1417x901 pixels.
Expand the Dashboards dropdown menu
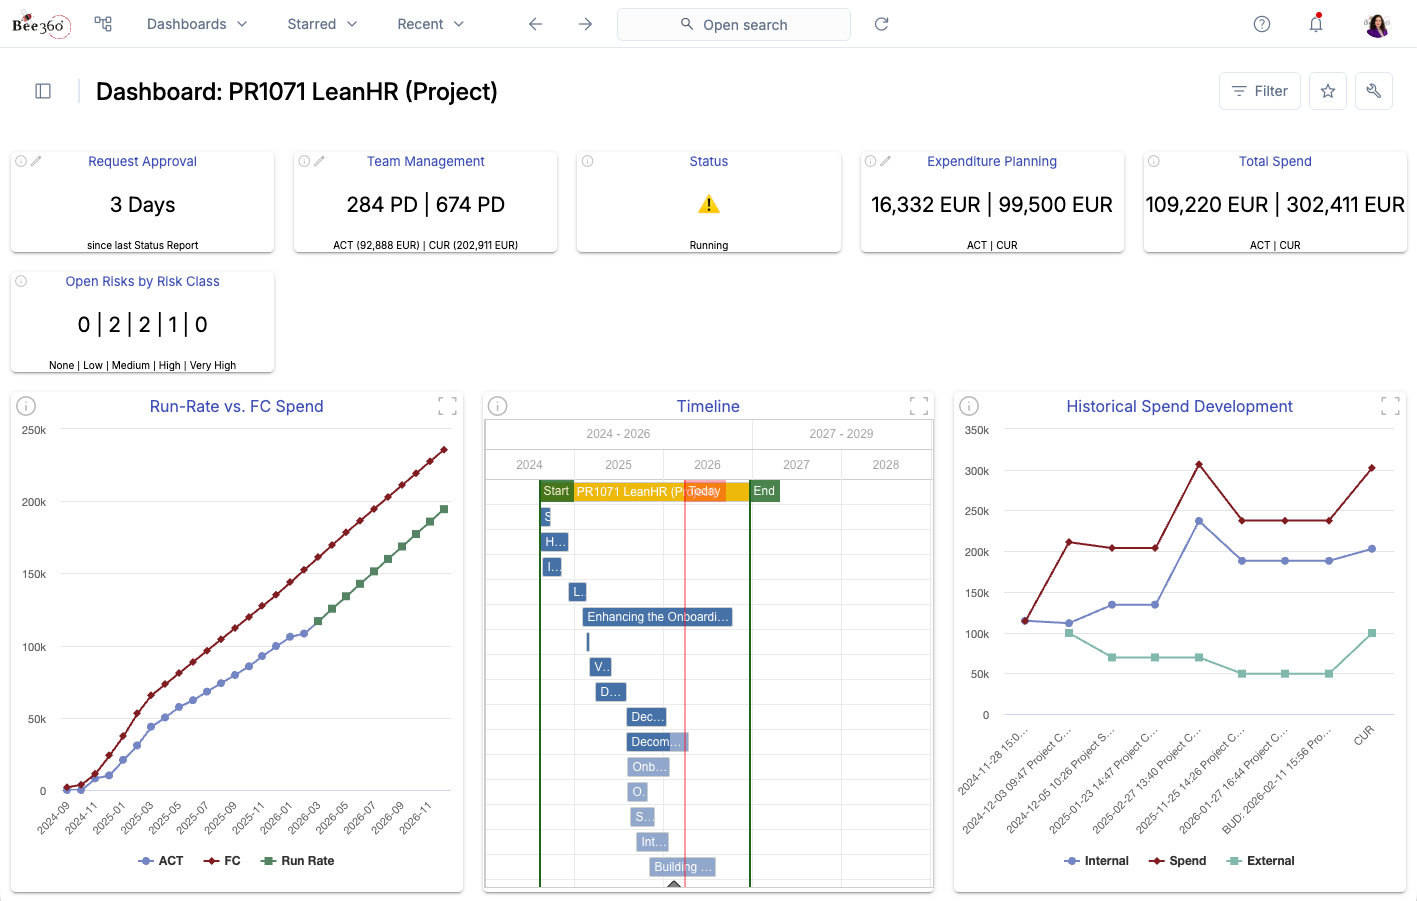point(197,24)
